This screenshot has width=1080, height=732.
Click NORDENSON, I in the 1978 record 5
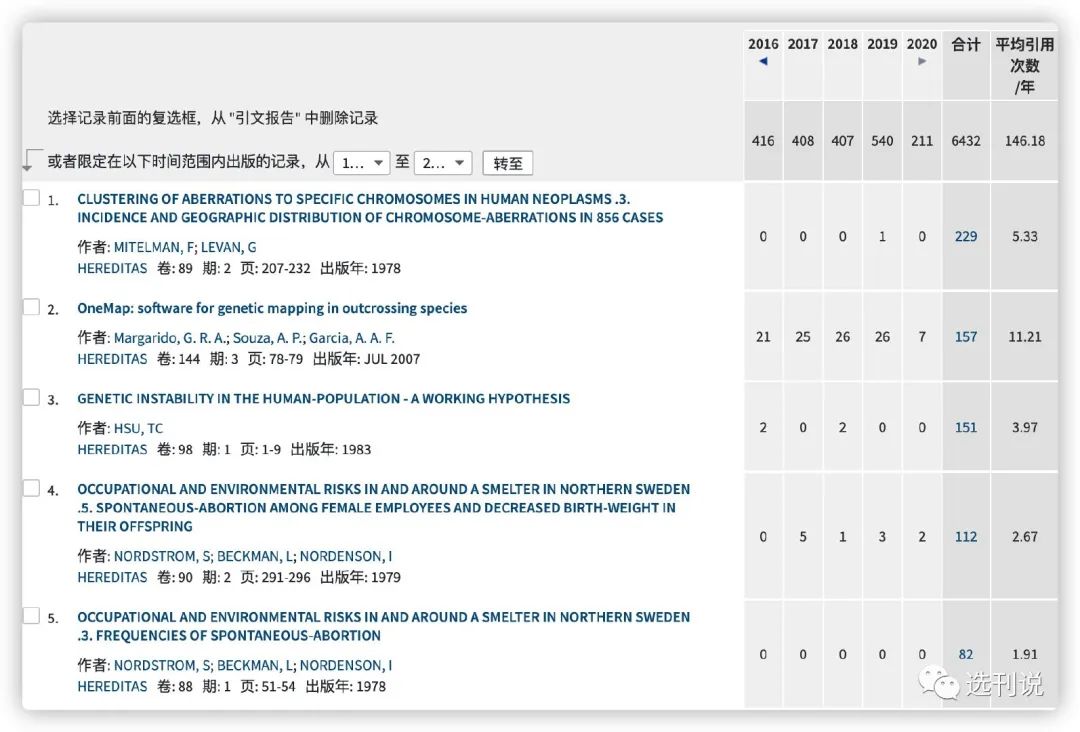(x=346, y=665)
